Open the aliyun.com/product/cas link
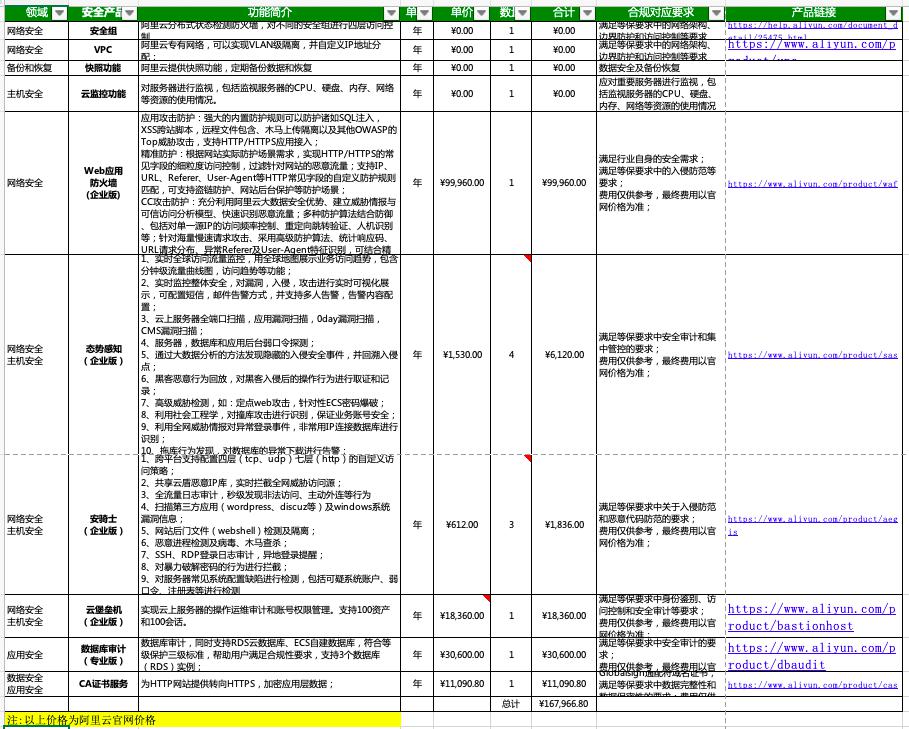The height and width of the screenshot is (729, 909). click(812, 685)
